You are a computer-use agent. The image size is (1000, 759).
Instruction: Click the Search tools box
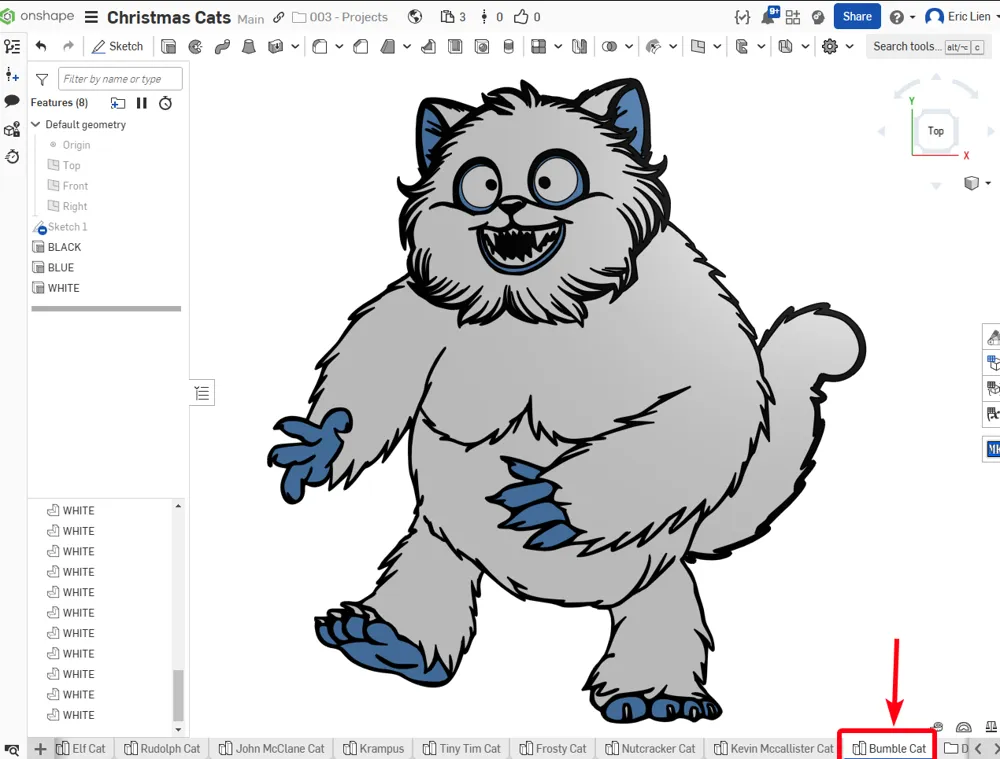[x=928, y=47]
